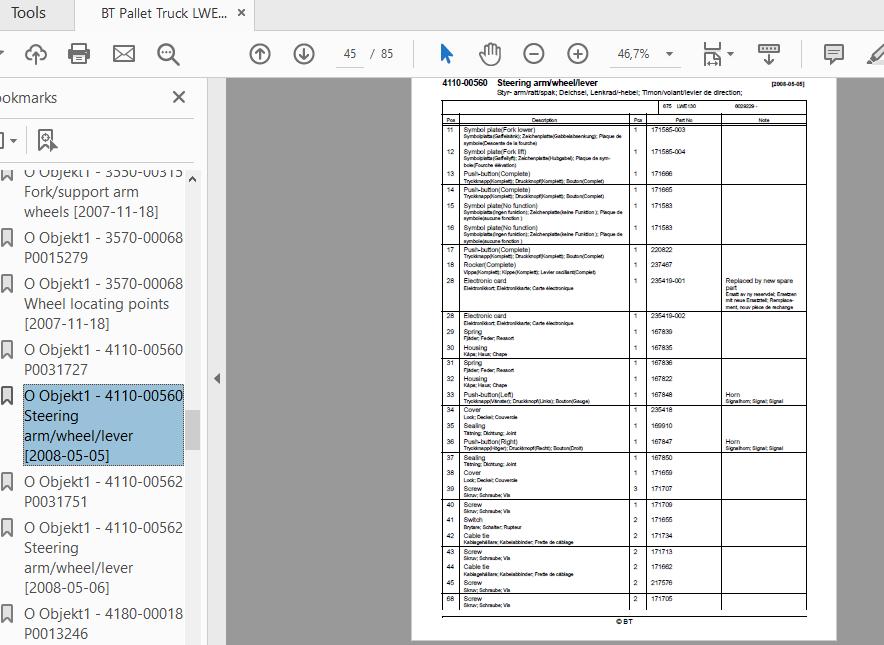This screenshot has width=884, height=645.
Task: Go to previous page arrow
Action: (x=260, y=54)
